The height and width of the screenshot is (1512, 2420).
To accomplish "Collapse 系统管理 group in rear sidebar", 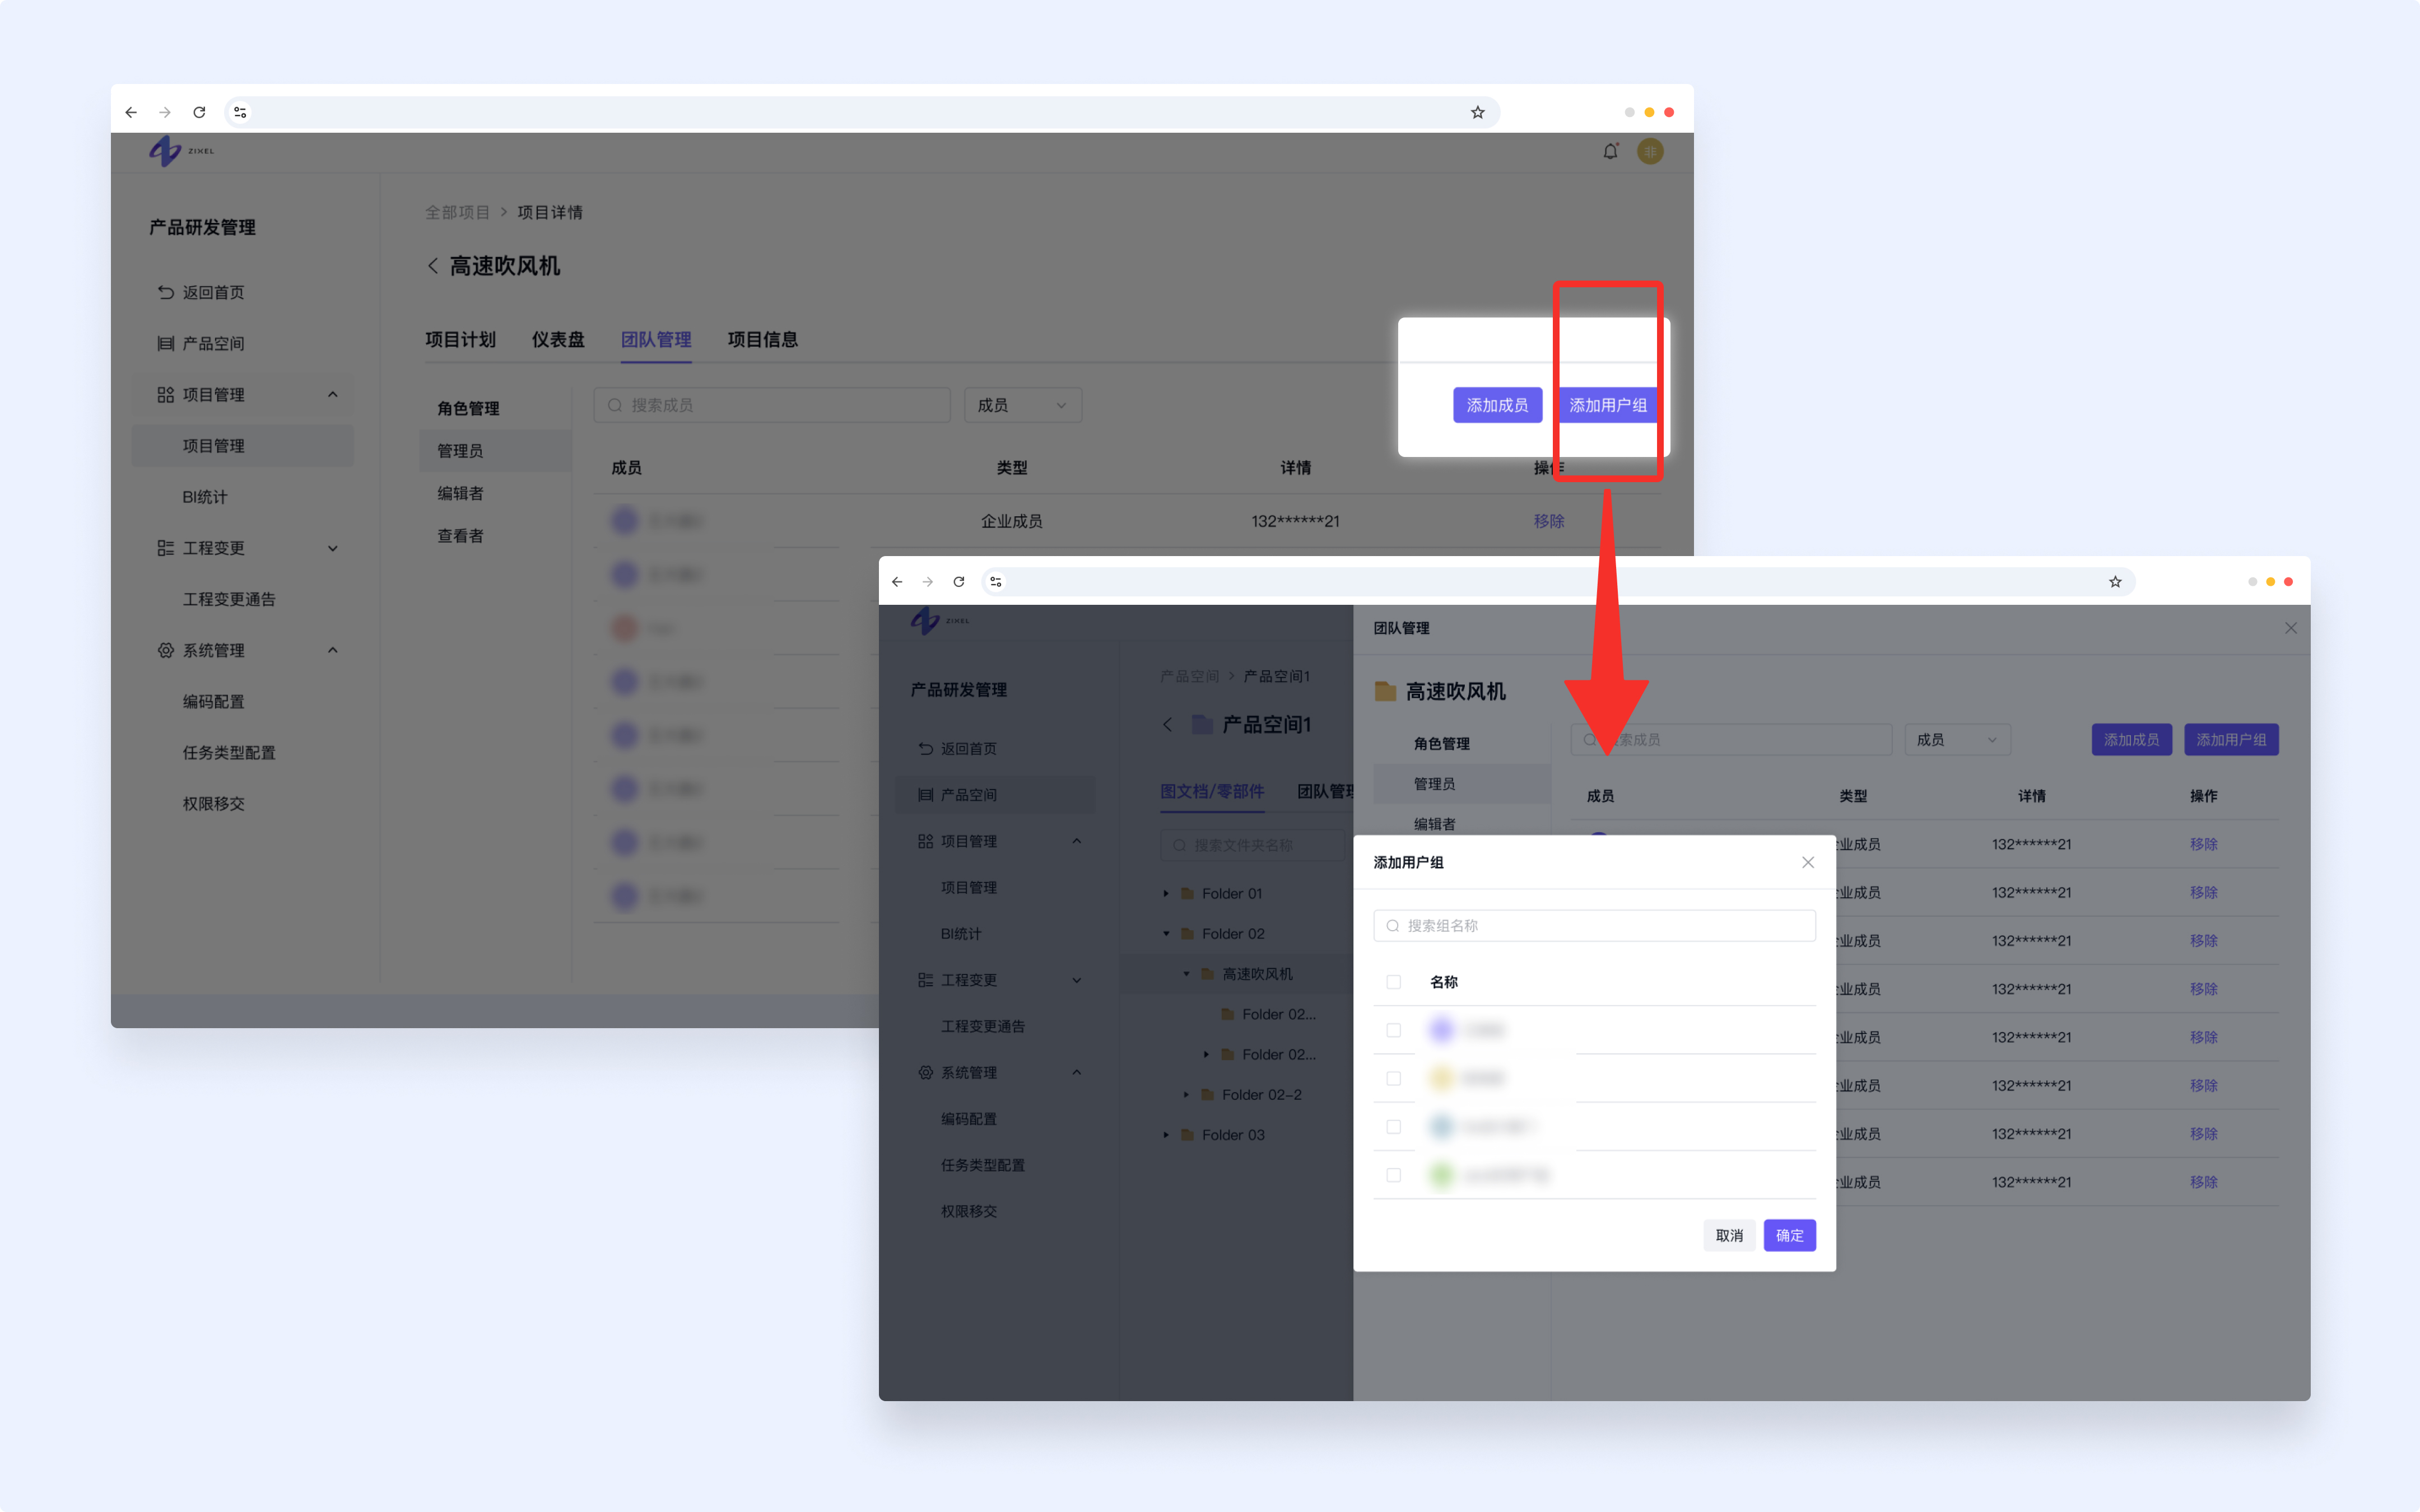I will click(333, 650).
